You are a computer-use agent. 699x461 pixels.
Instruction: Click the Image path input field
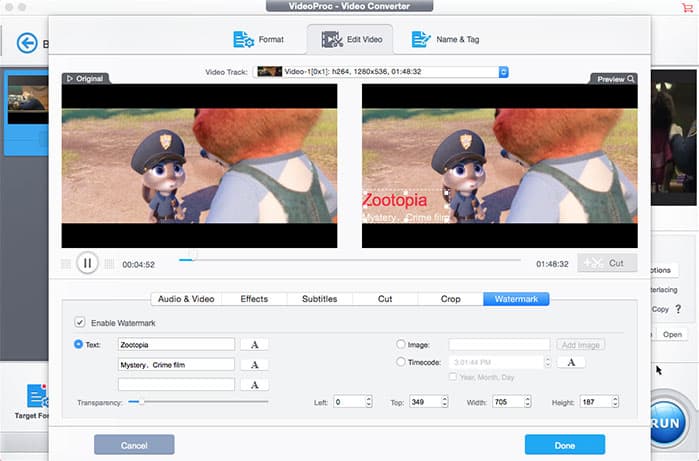click(499, 345)
